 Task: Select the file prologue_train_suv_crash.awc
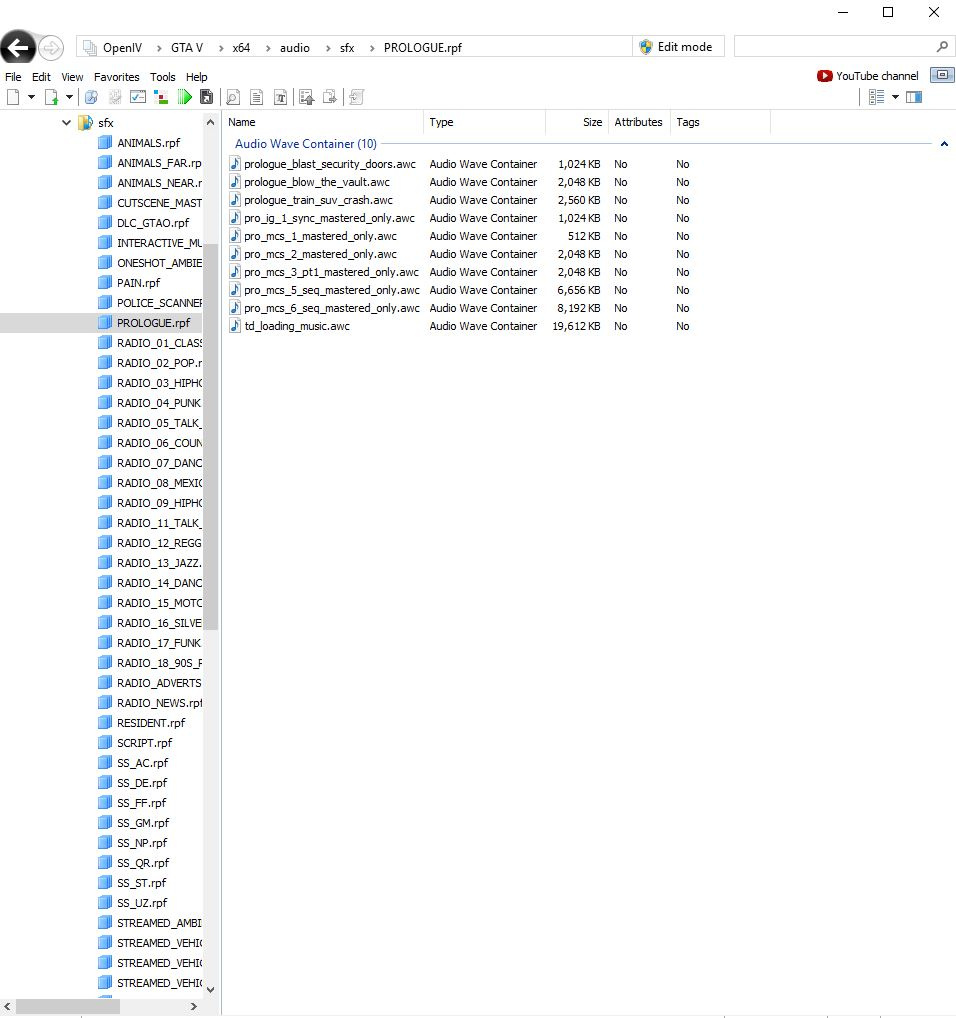(x=318, y=200)
